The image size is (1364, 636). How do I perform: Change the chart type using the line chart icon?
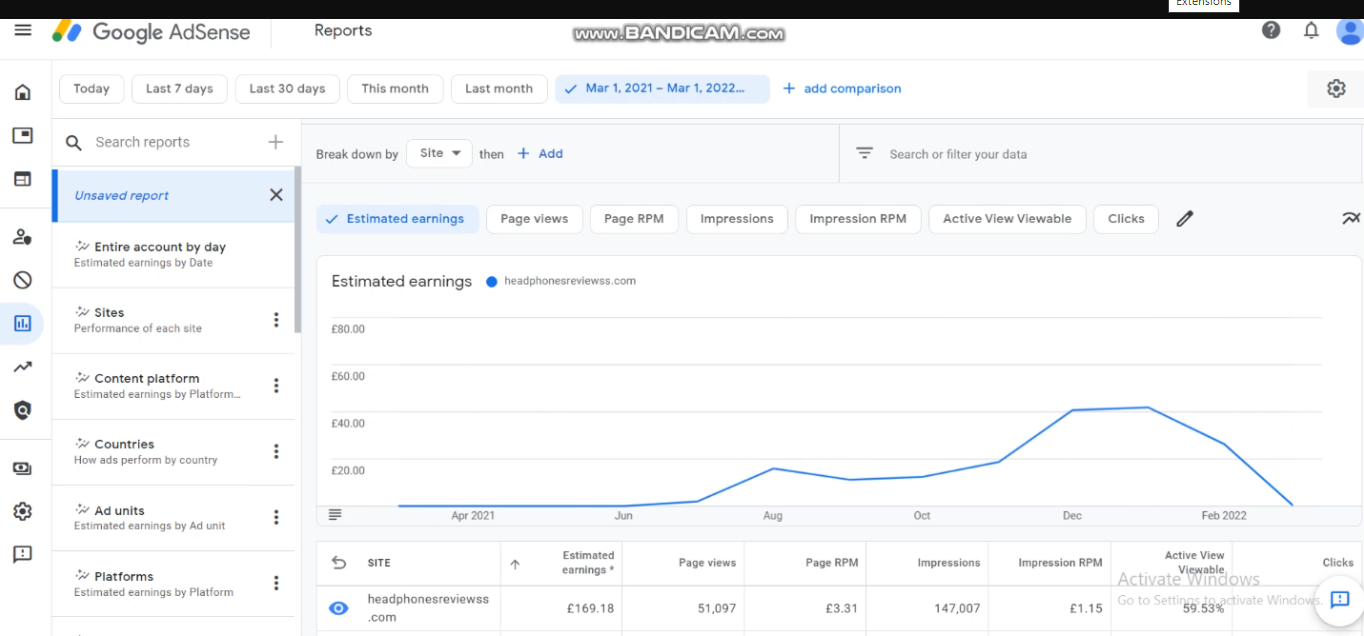(x=1351, y=219)
